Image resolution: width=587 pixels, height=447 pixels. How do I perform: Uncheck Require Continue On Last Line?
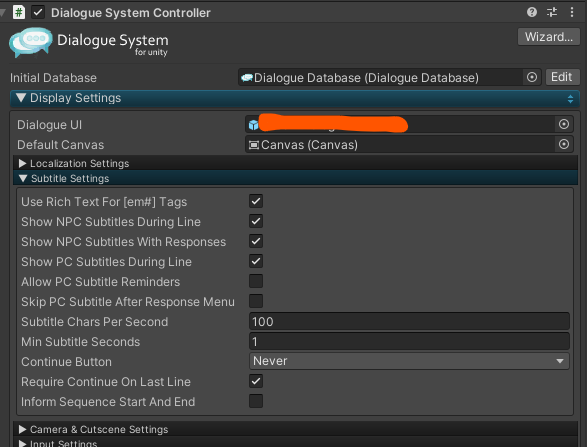pyautogui.click(x=256, y=381)
